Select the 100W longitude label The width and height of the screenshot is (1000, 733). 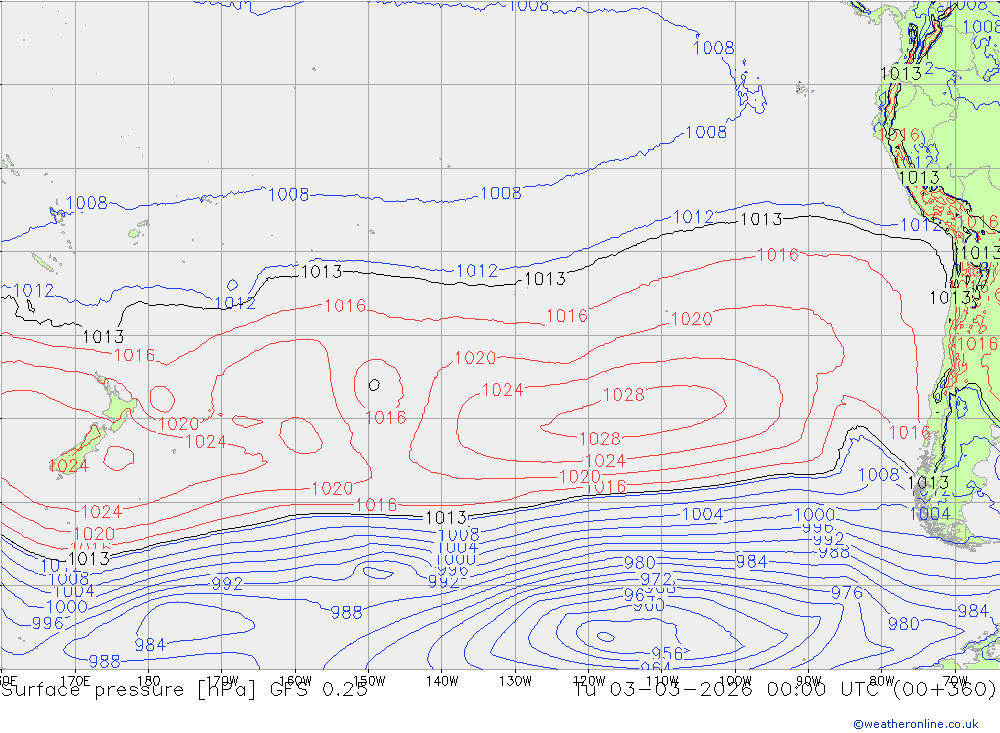tap(735, 681)
